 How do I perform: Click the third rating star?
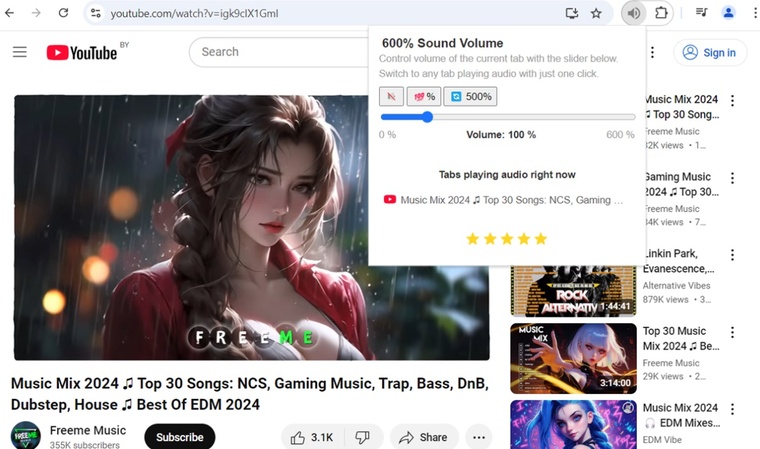(x=507, y=239)
